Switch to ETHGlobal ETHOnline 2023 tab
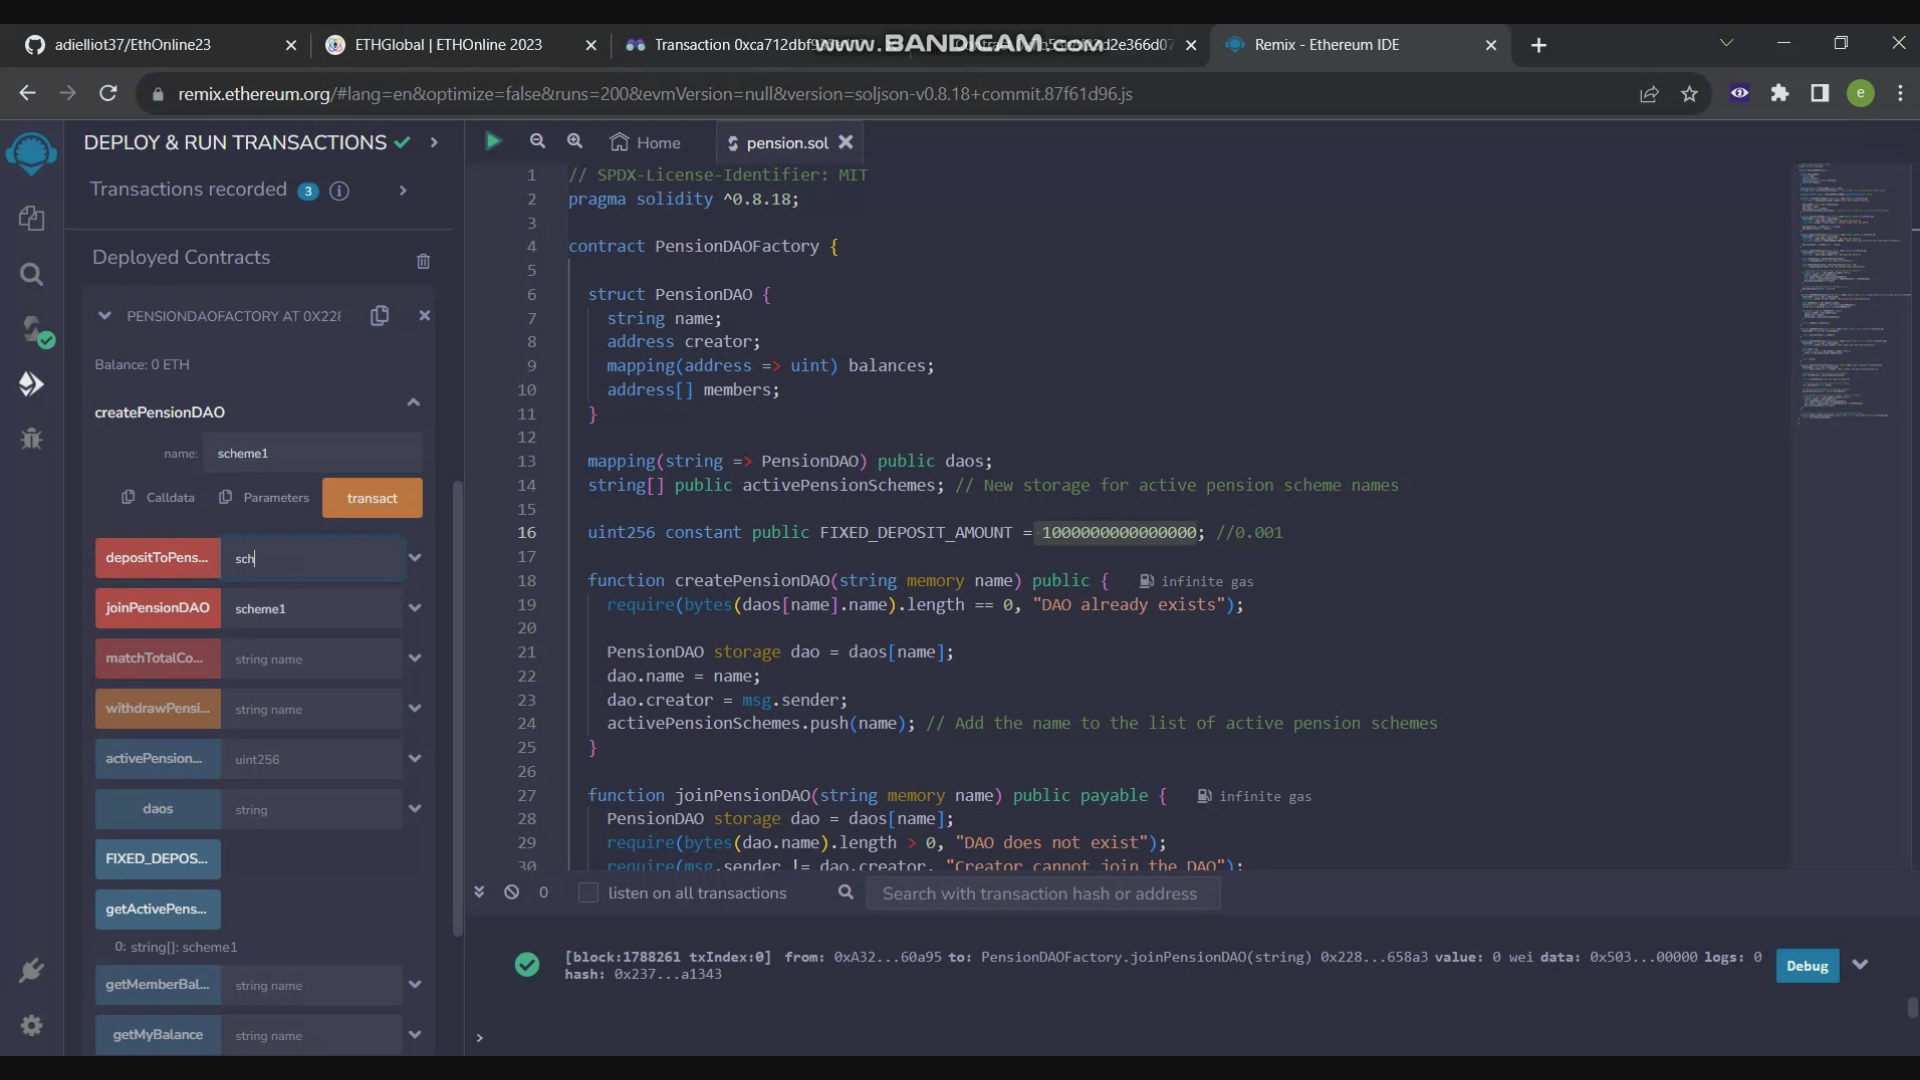The image size is (1920, 1080). (460, 45)
